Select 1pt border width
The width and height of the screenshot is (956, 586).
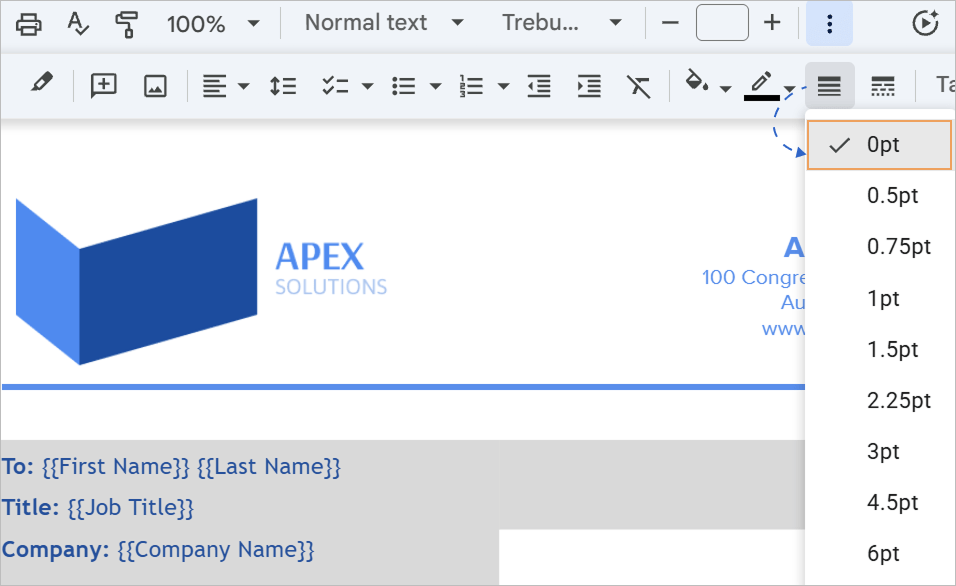879,298
